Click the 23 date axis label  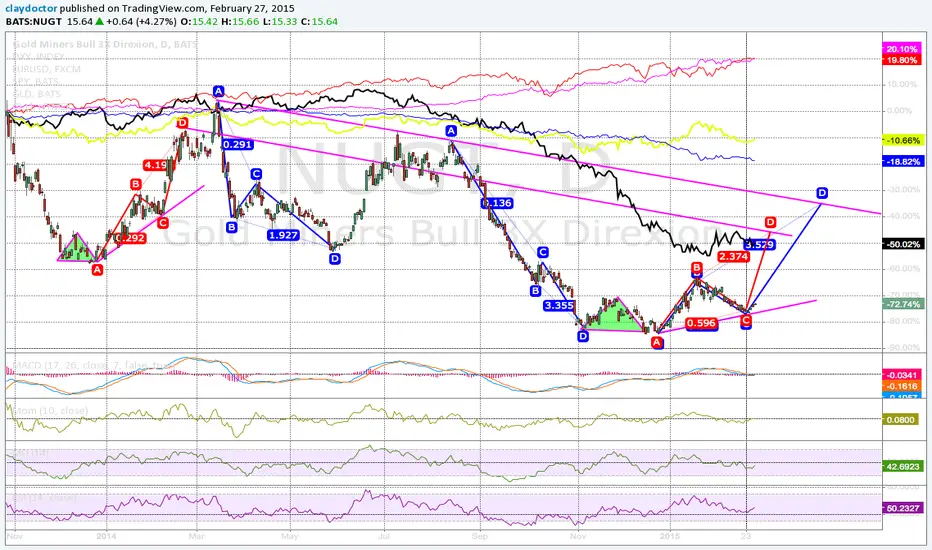[x=747, y=536]
